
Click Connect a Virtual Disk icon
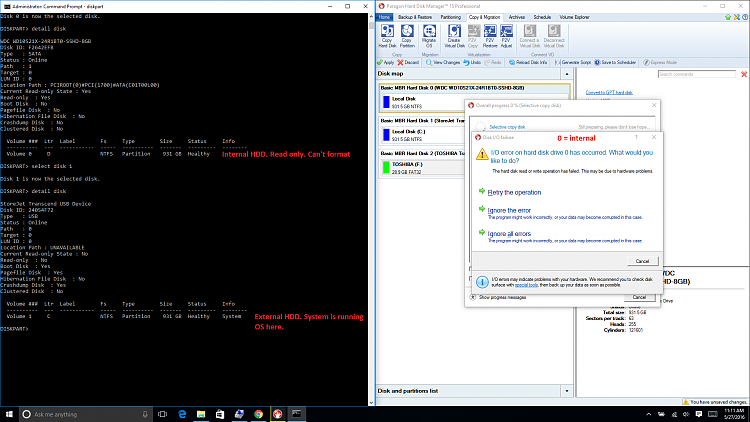pyautogui.click(x=529, y=36)
